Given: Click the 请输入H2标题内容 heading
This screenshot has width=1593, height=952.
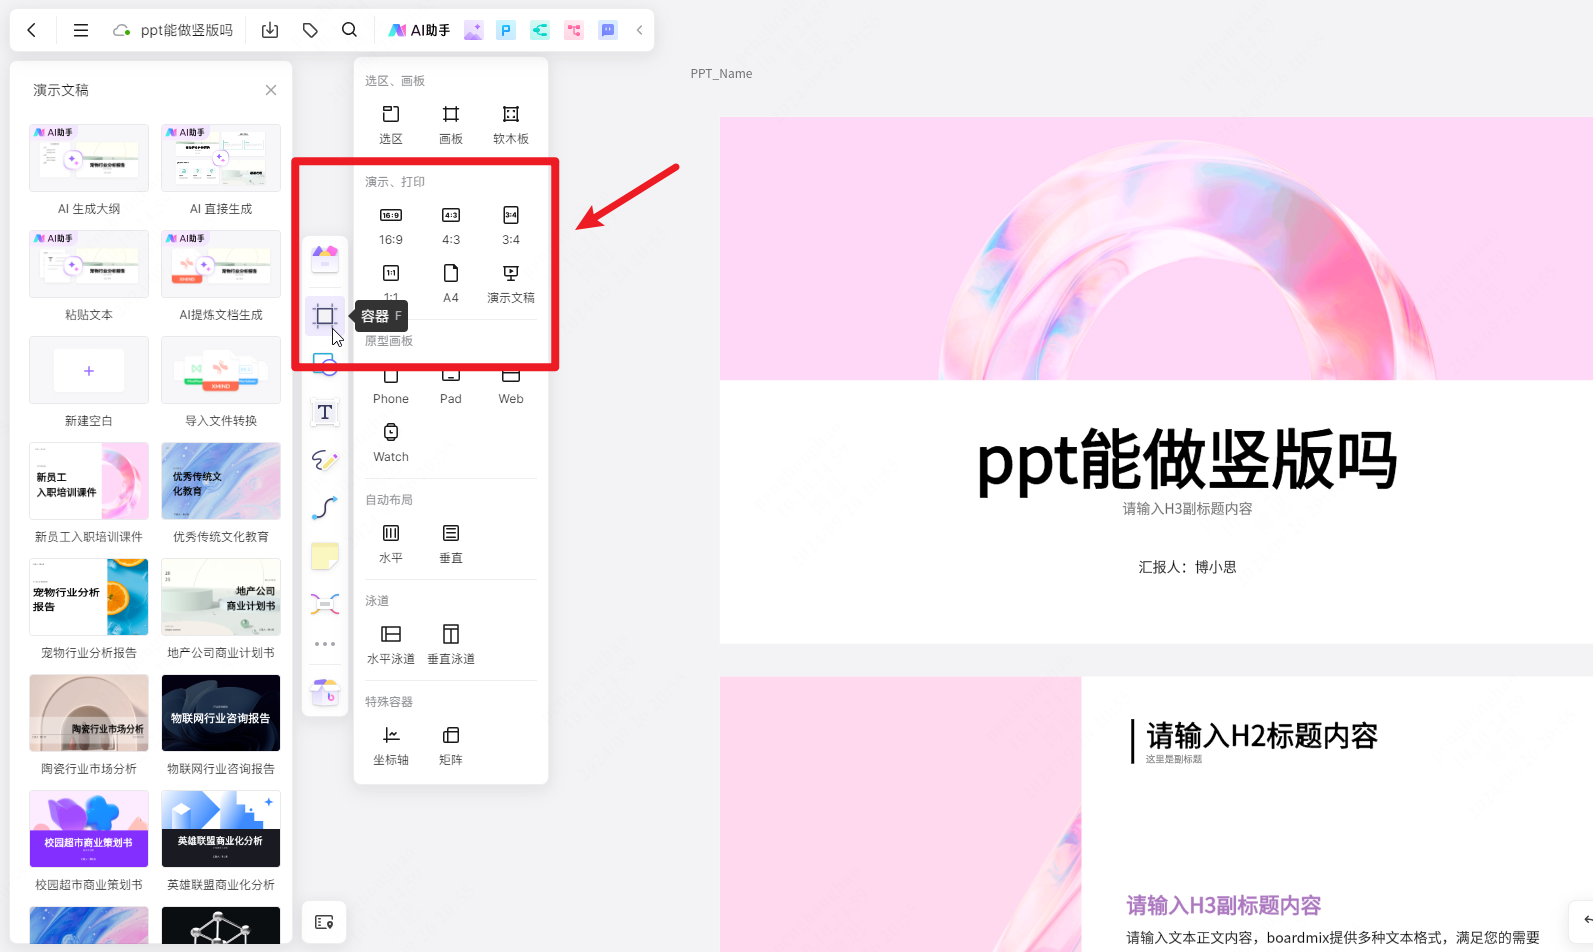Looking at the screenshot, I should point(1262,736).
